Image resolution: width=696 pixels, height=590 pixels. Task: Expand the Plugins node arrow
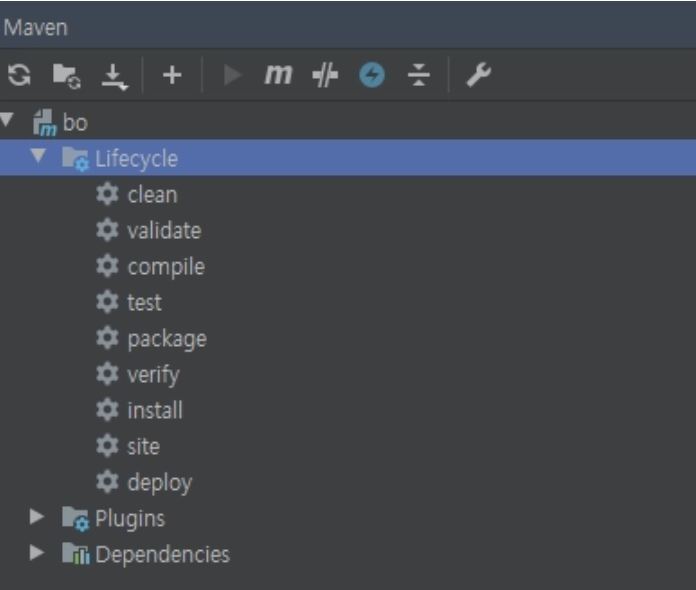(x=37, y=516)
